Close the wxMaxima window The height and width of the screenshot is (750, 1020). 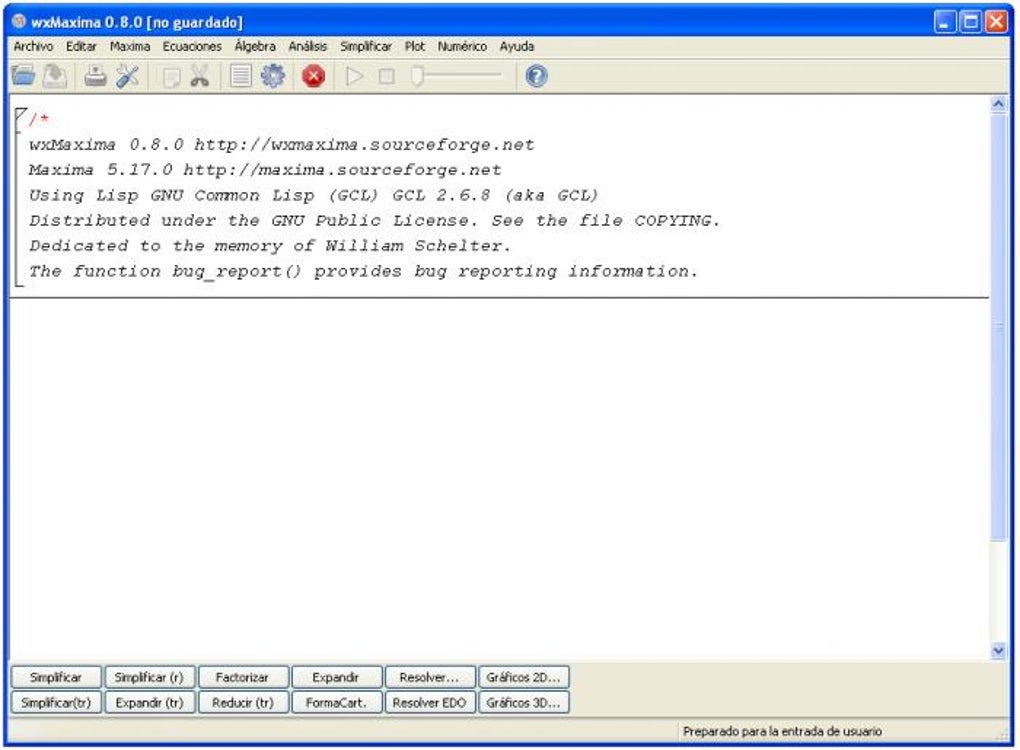point(996,22)
